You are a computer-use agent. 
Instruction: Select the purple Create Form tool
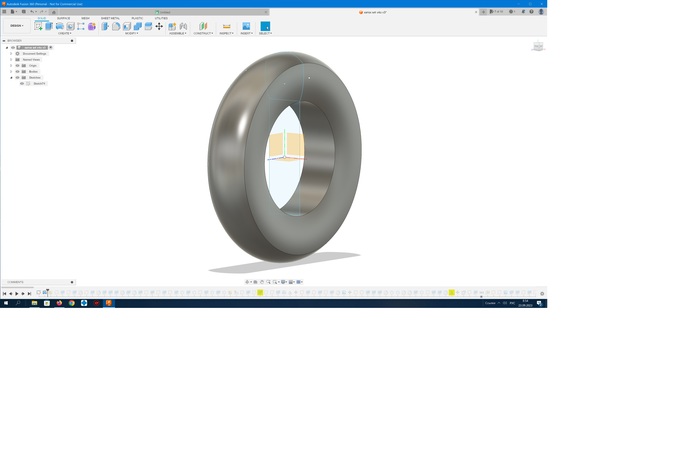pyautogui.click(x=92, y=26)
